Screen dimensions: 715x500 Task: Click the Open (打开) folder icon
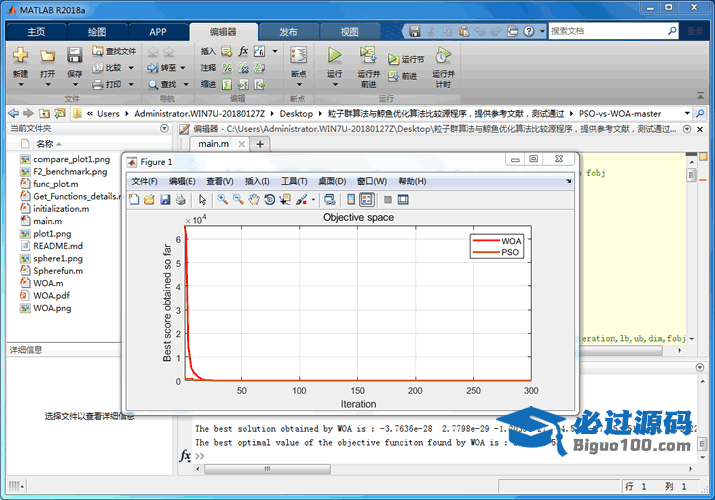pos(47,56)
